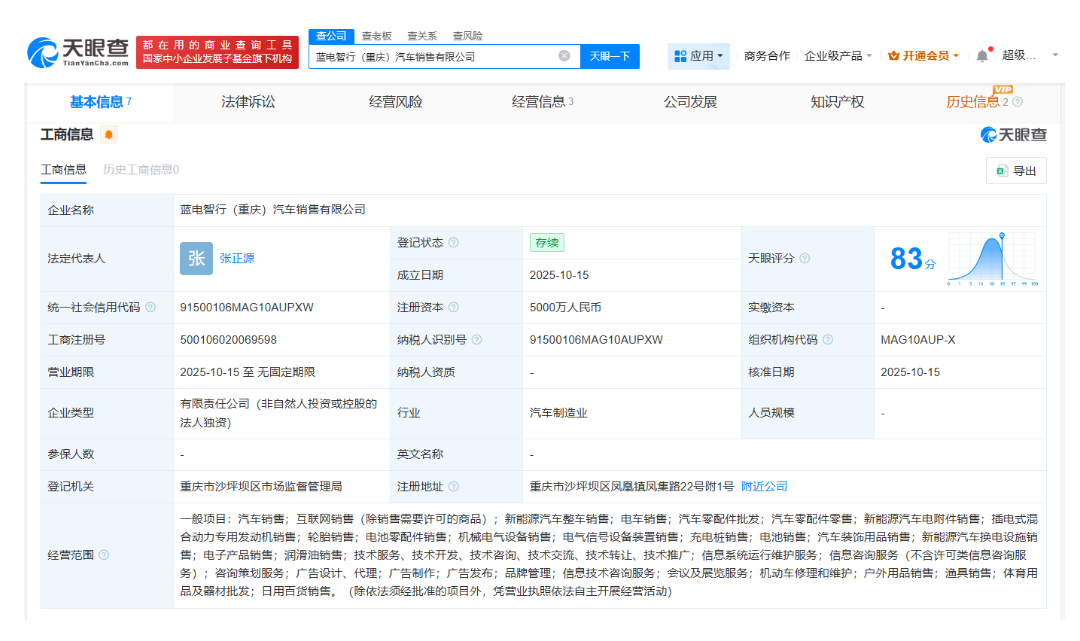Image resolution: width=1080 pixels, height=641 pixels.
Task: Click help icon next to 天眼评分
Action: click(804, 258)
